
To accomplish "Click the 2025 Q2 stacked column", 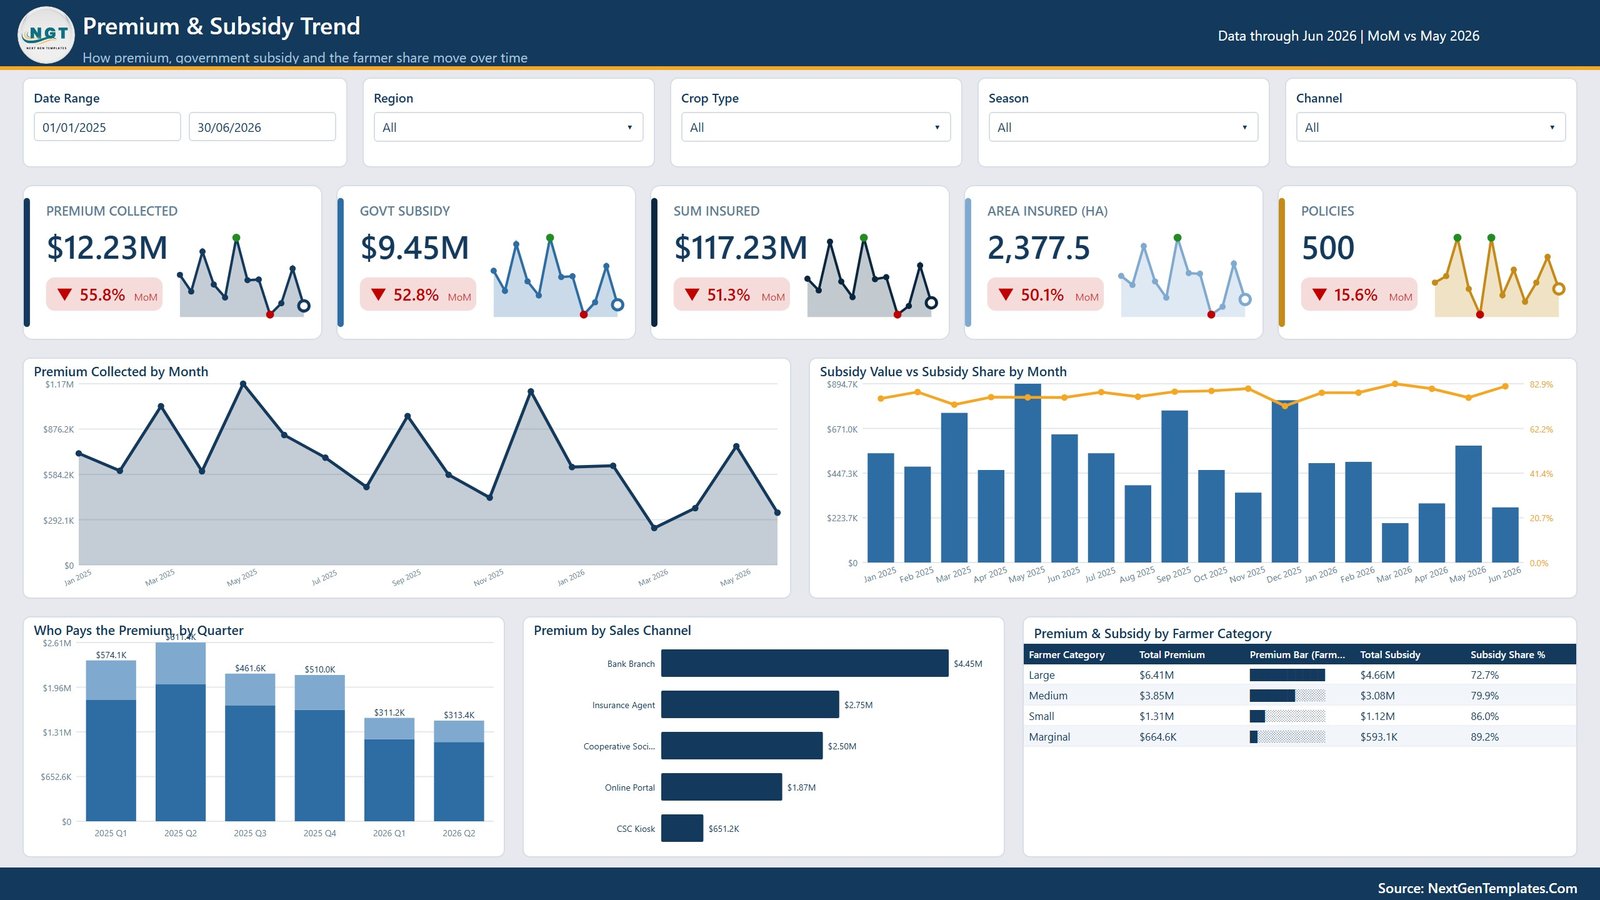I will [x=181, y=732].
